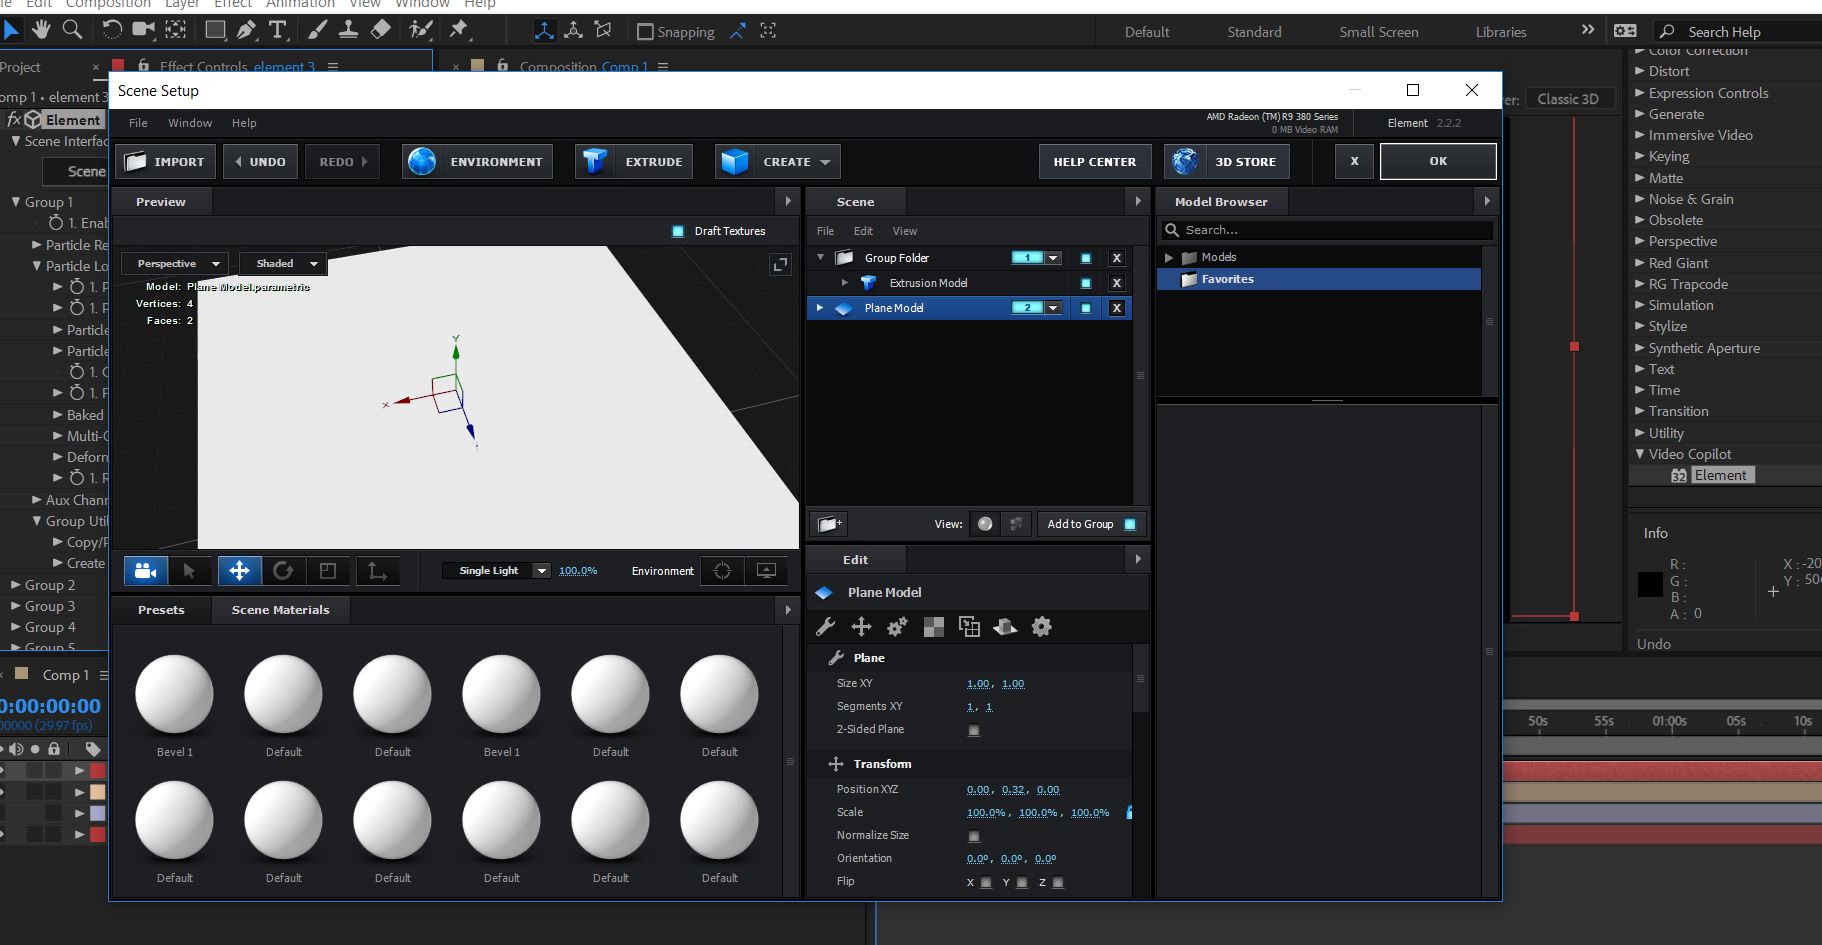Select the Zoom magnifier tool in After Effects
The width and height of the screenshot is (1822, 945).
tap(72, 30)
